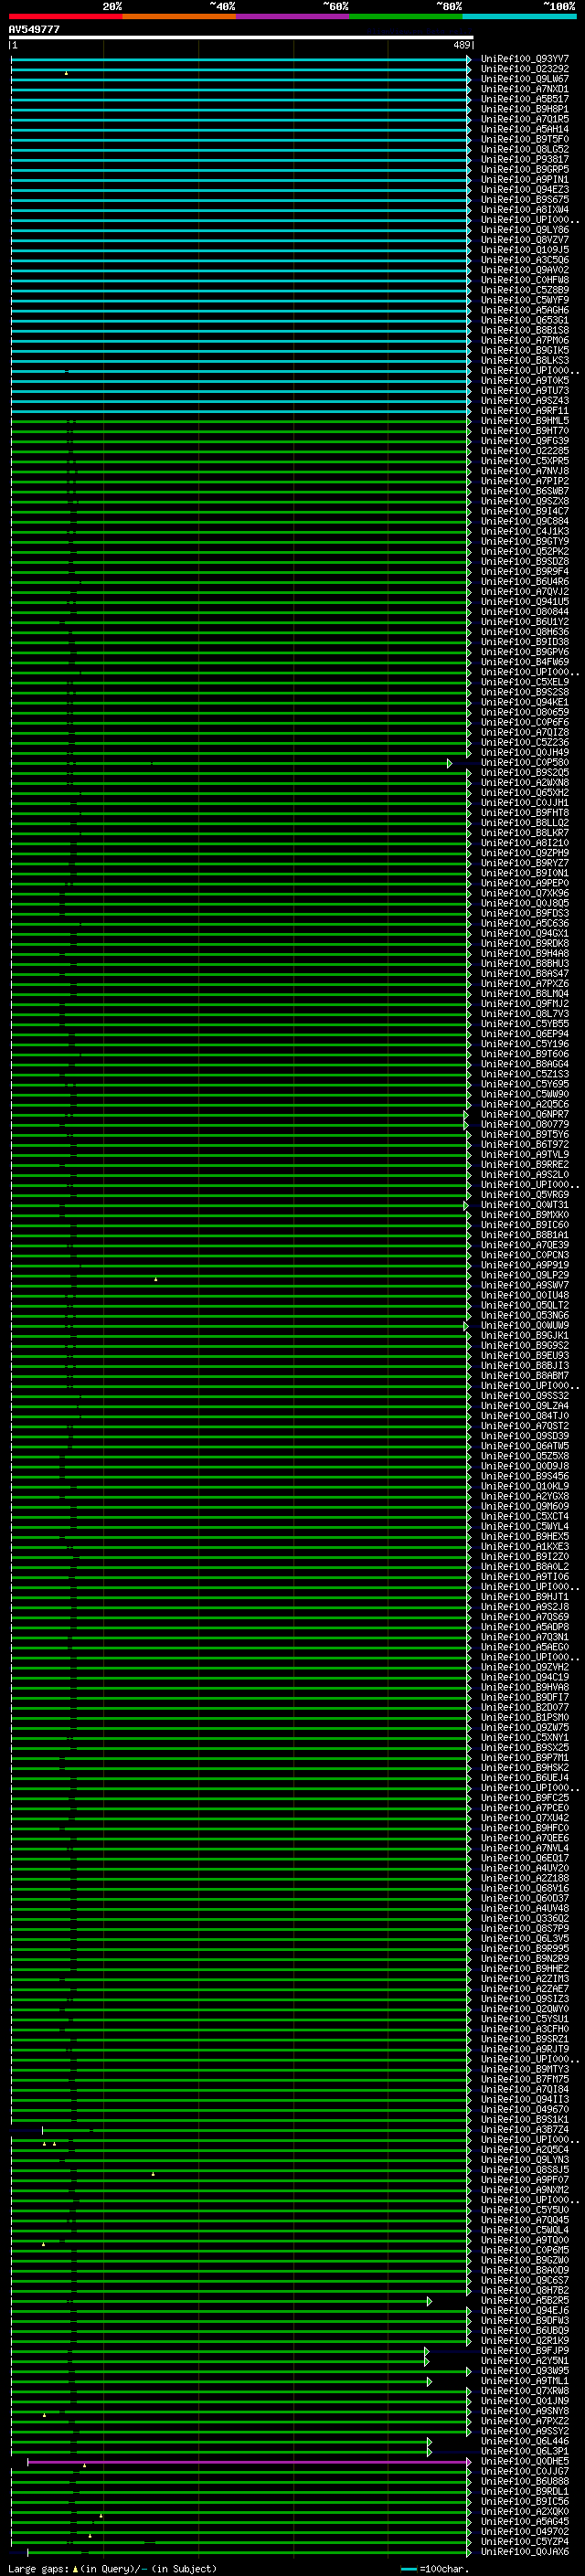Click the orange ~40% identity legend segment
The width and height of the screenshot is (585, 2576).
[179, 16]
